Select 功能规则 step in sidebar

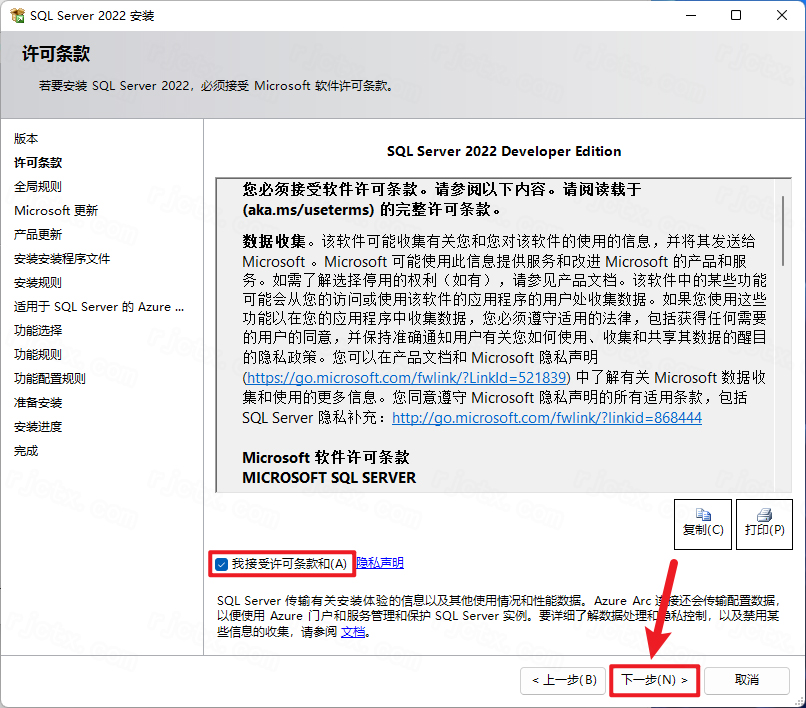[x=38, y=354]
